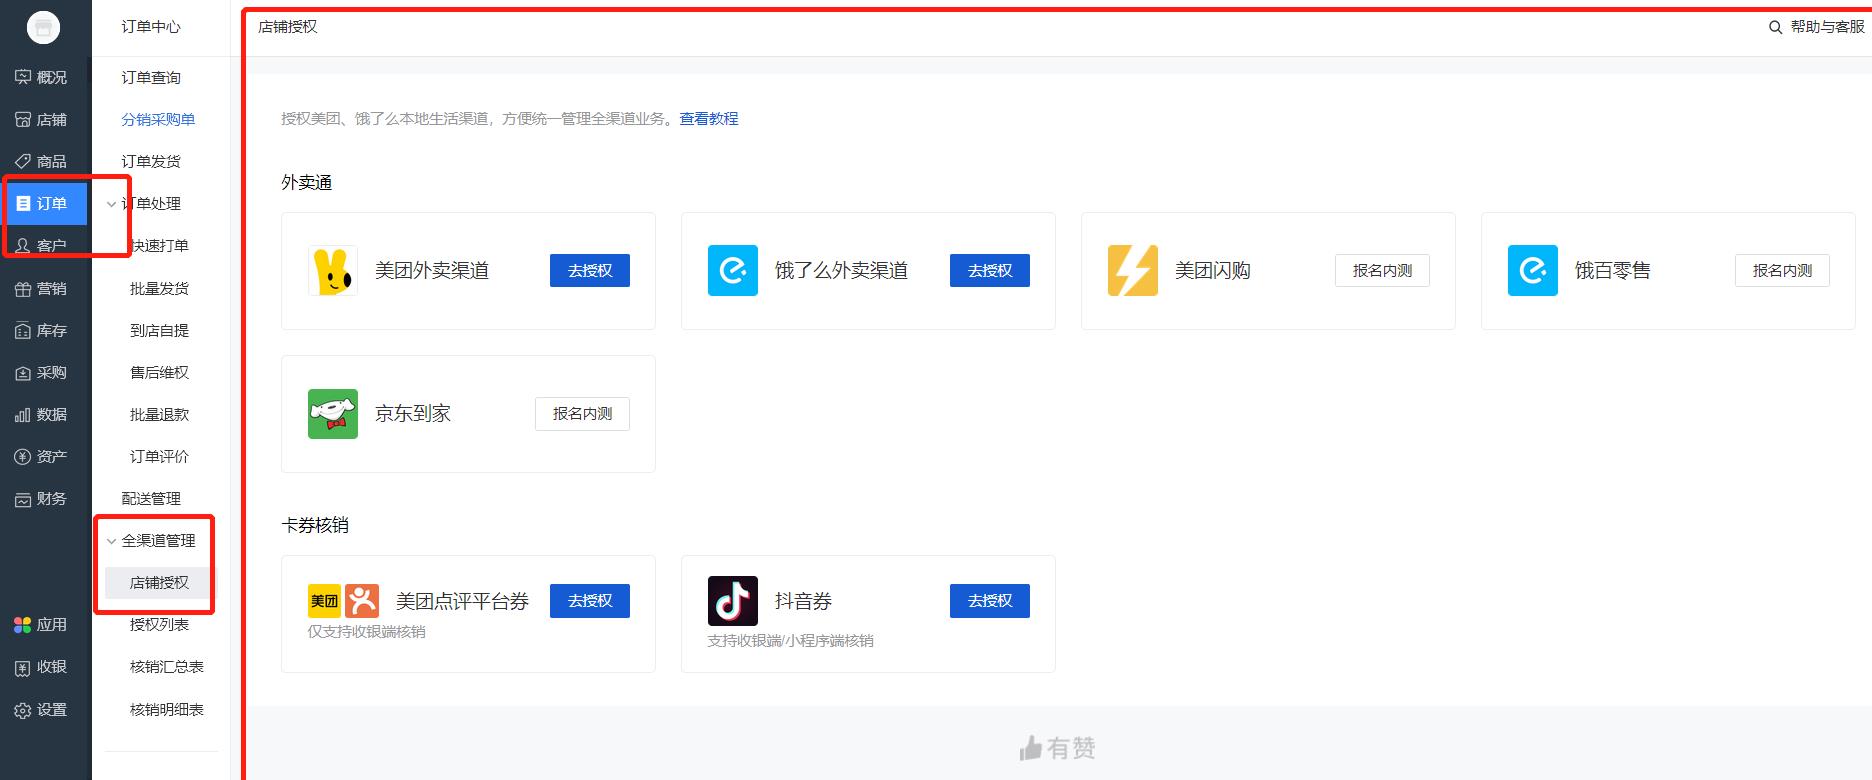Collapse the 全渠道管理 chevron
This screenshot has height=780, width=1872.
[x=111, y=541]
